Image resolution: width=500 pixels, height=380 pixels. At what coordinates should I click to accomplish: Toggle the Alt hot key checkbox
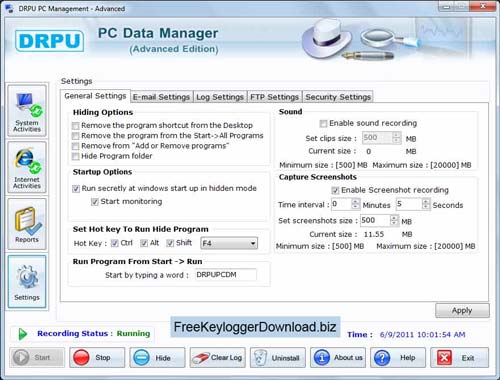(144, 243)
